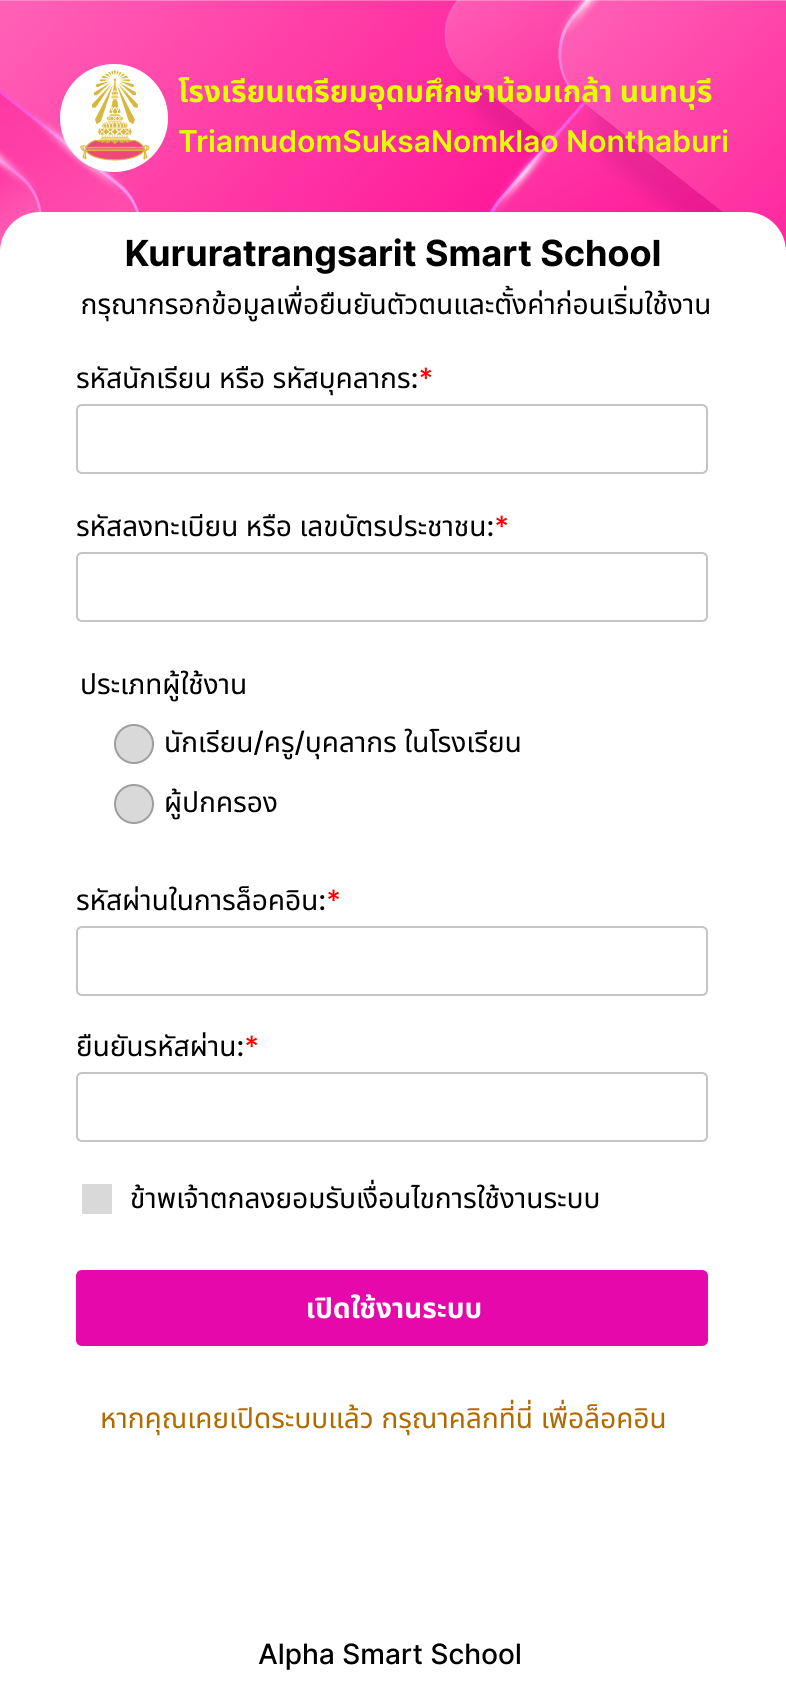Image resolution: width=786 pixels, height=1704 pixels.
Task: Focus the ยืนยันรหัสผ่าน confirm password field
Action: [x=392, y=1107]
